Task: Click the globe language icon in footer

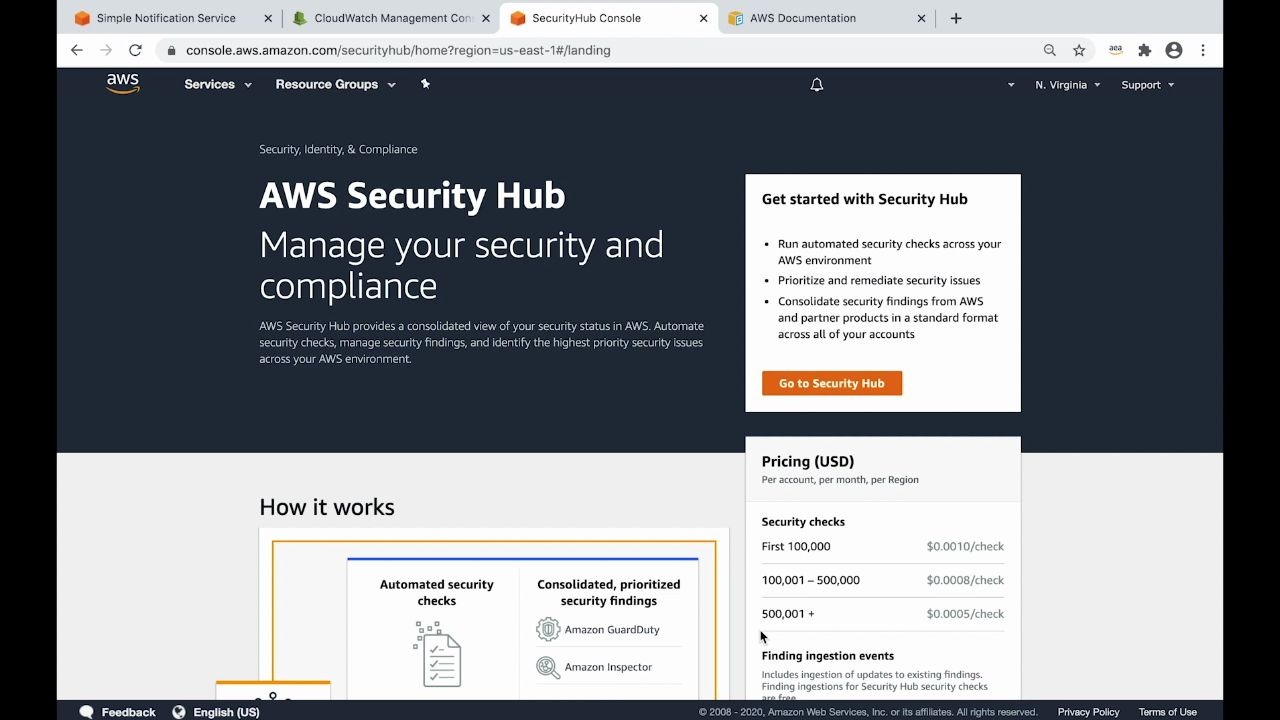Action: 179,712
